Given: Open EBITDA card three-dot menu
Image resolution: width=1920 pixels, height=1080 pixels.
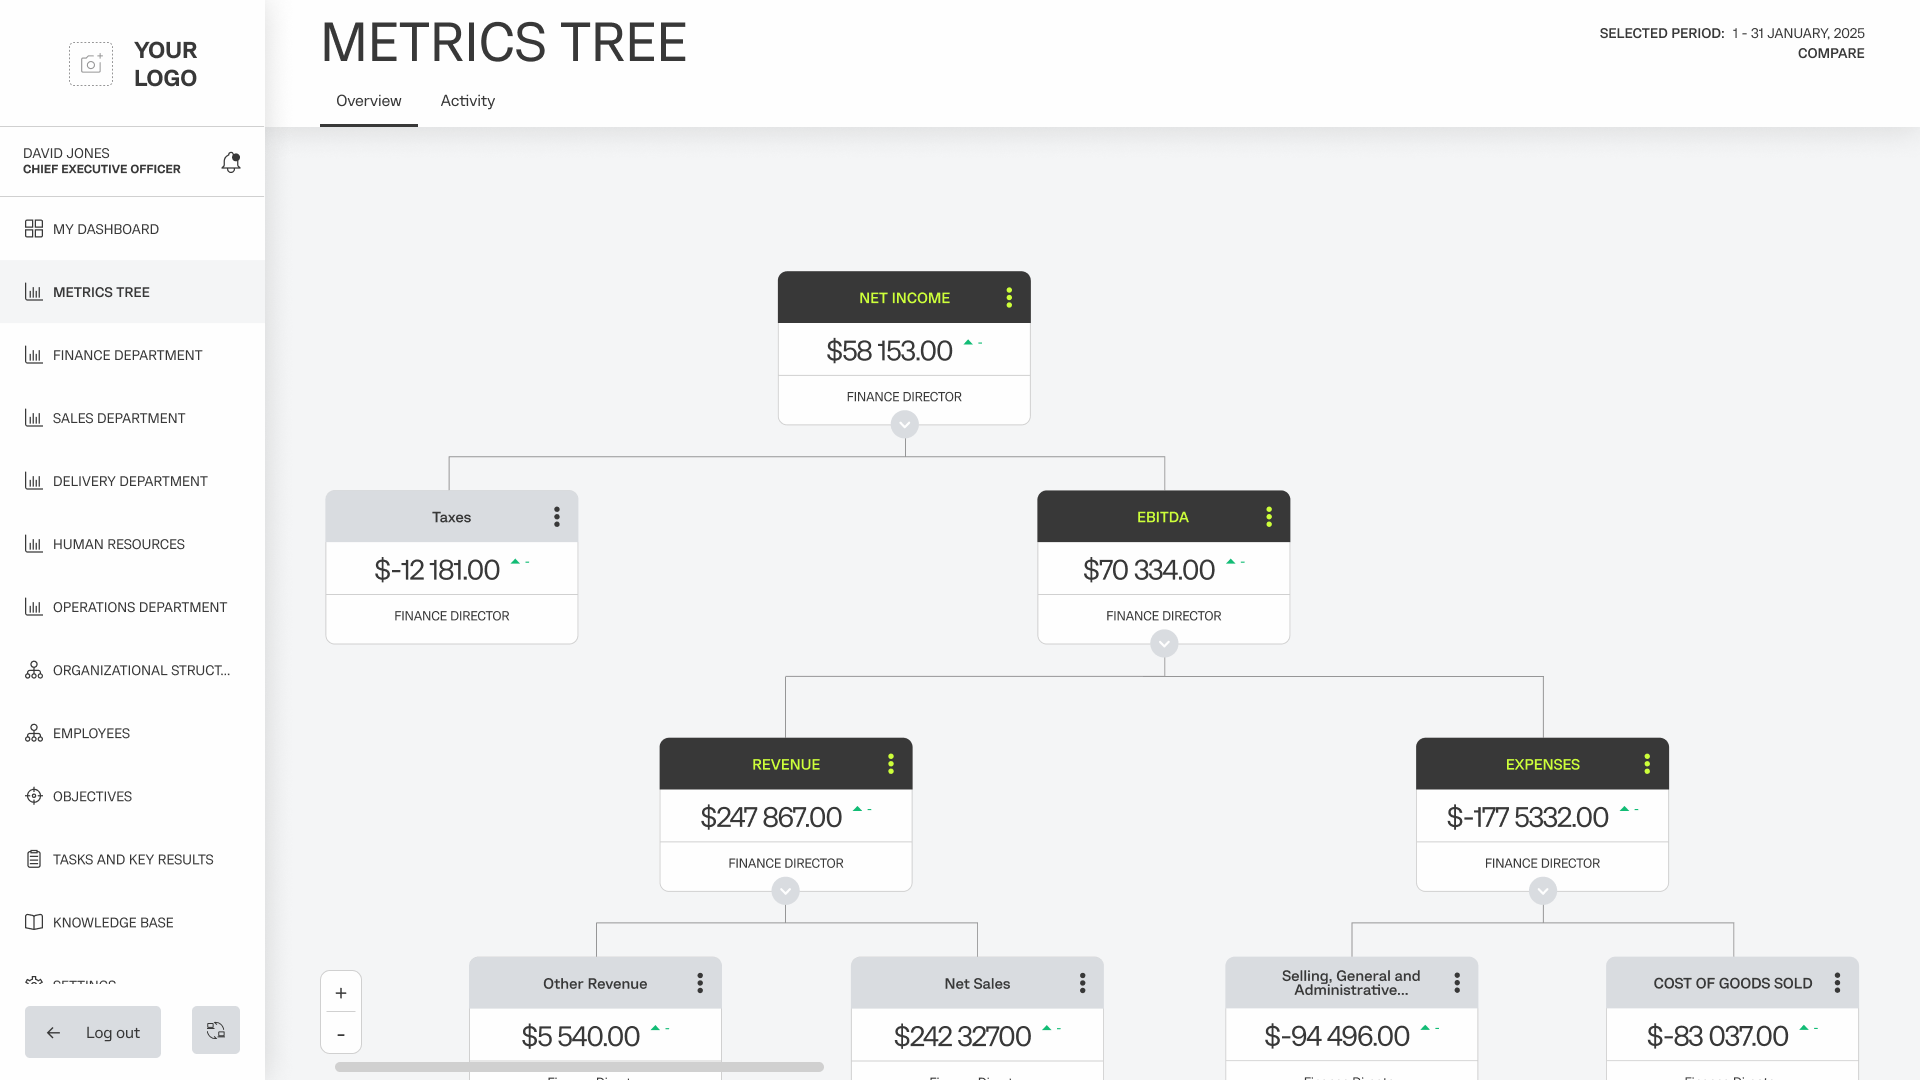Looking at the screenshot, I should [1269, 517].
